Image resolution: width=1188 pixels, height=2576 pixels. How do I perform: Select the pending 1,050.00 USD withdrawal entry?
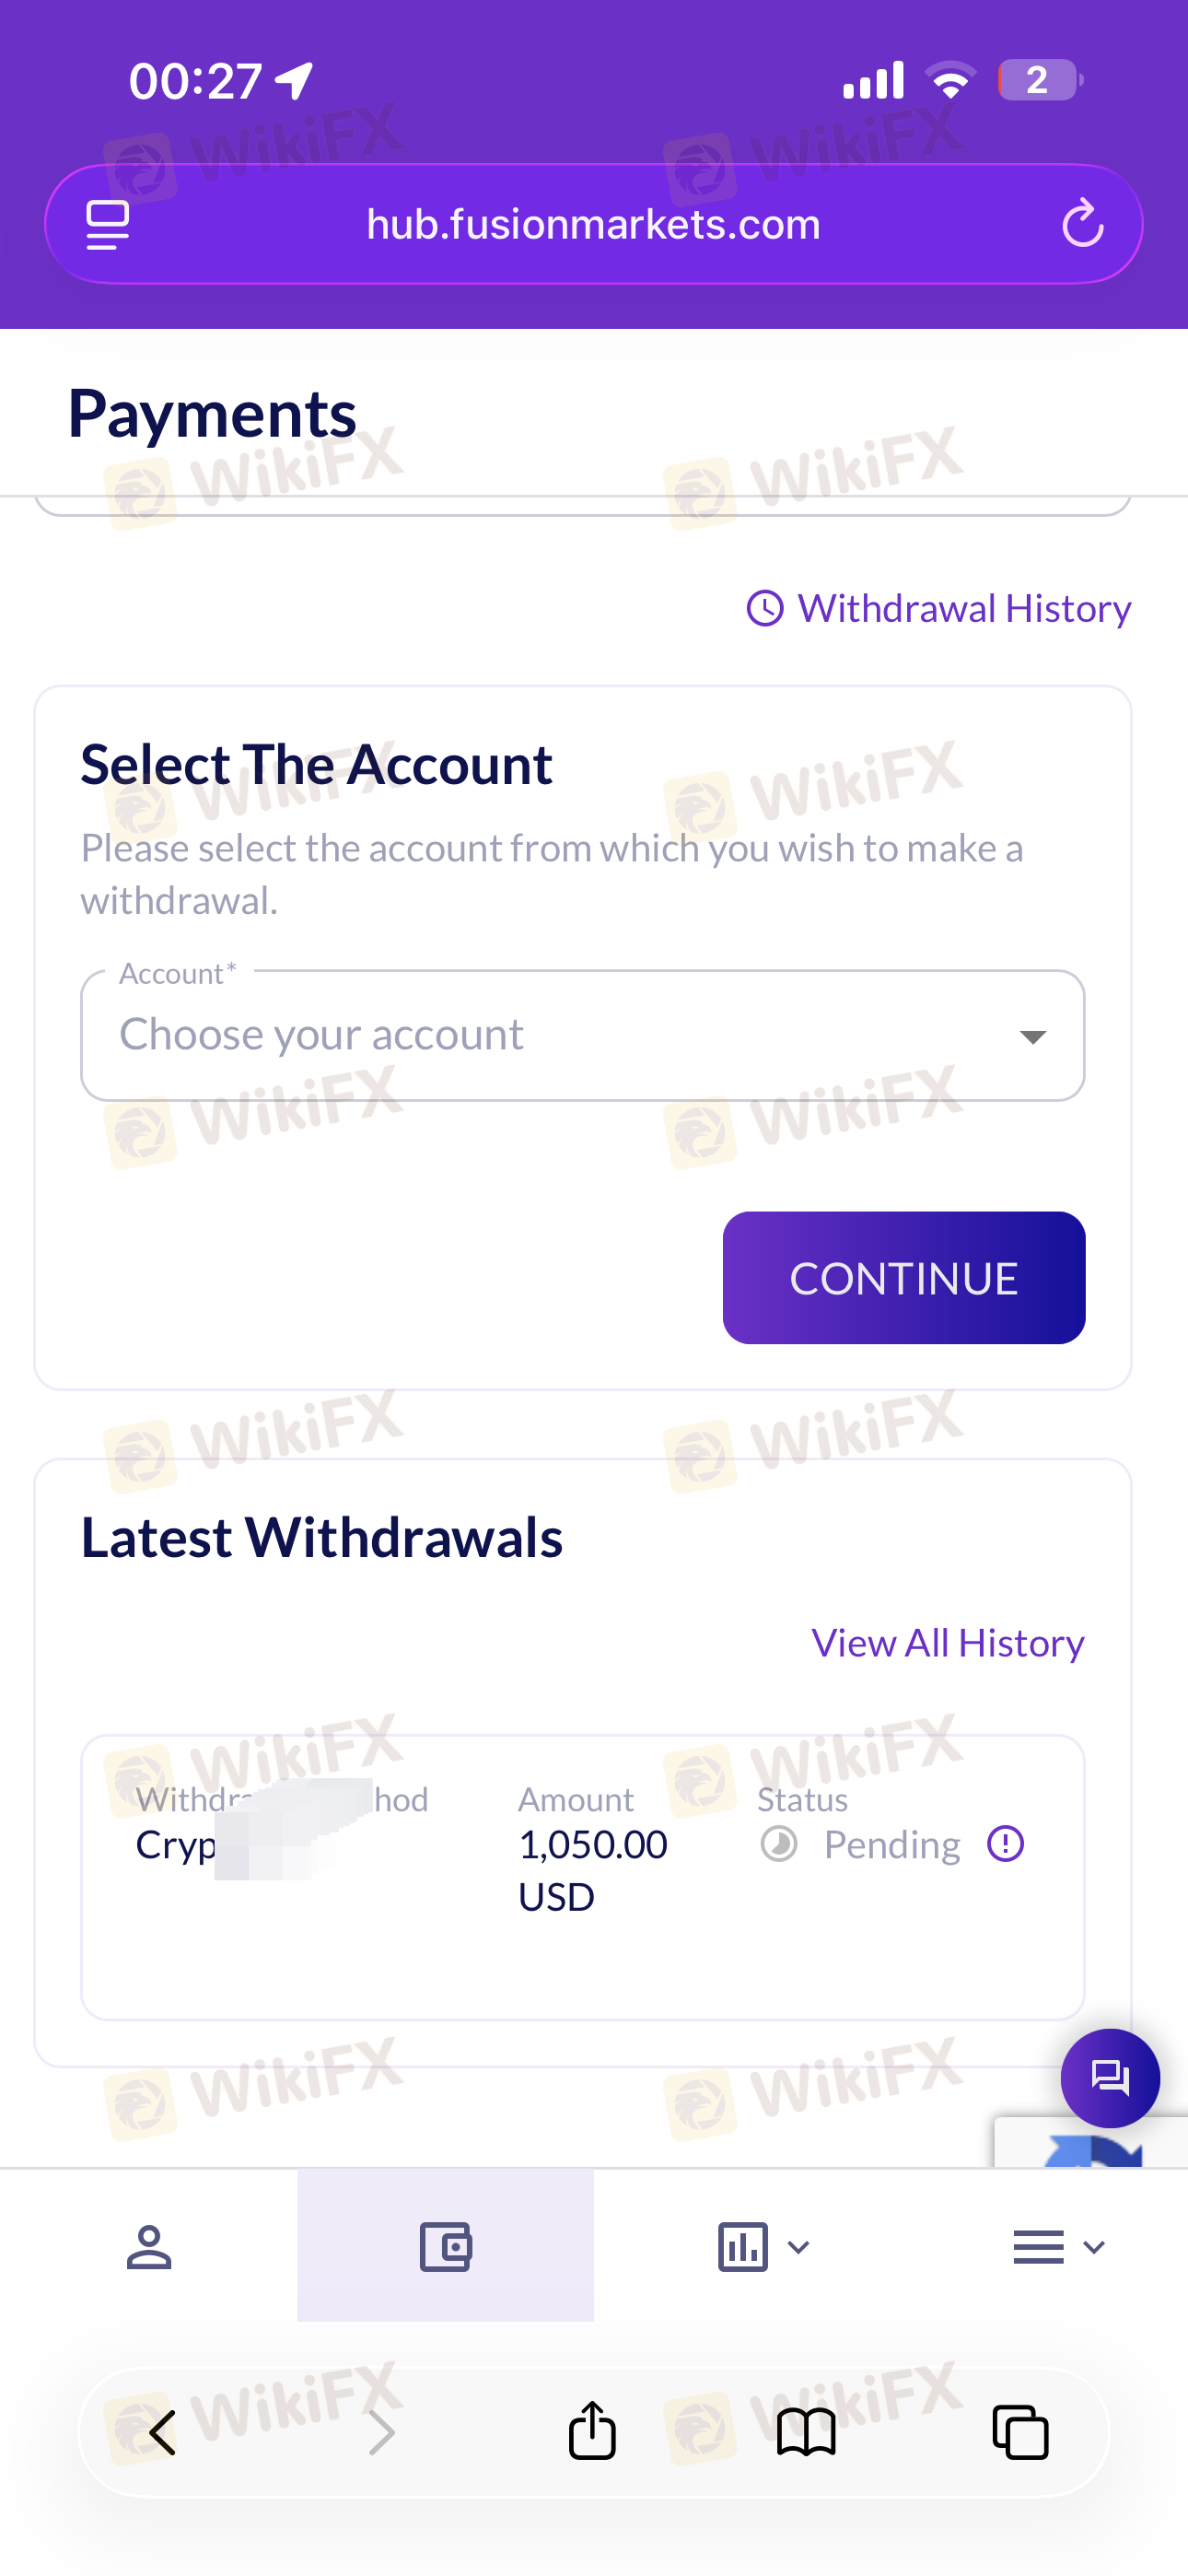point(583,1877)
